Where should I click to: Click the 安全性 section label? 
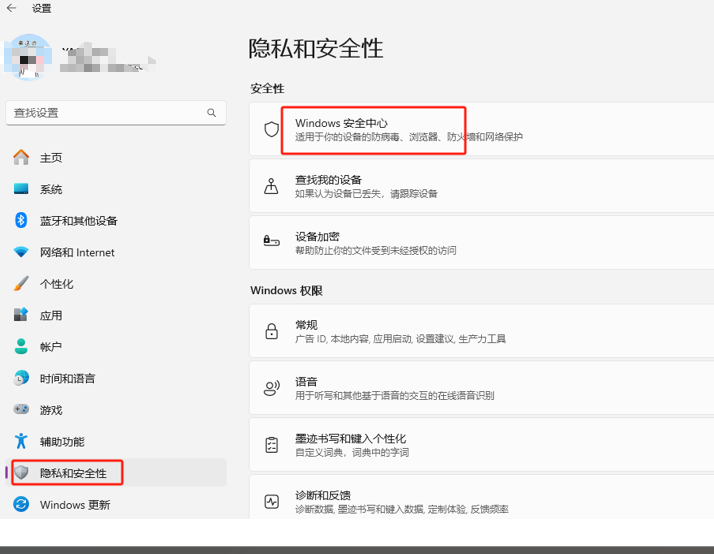tap(267, 88)
